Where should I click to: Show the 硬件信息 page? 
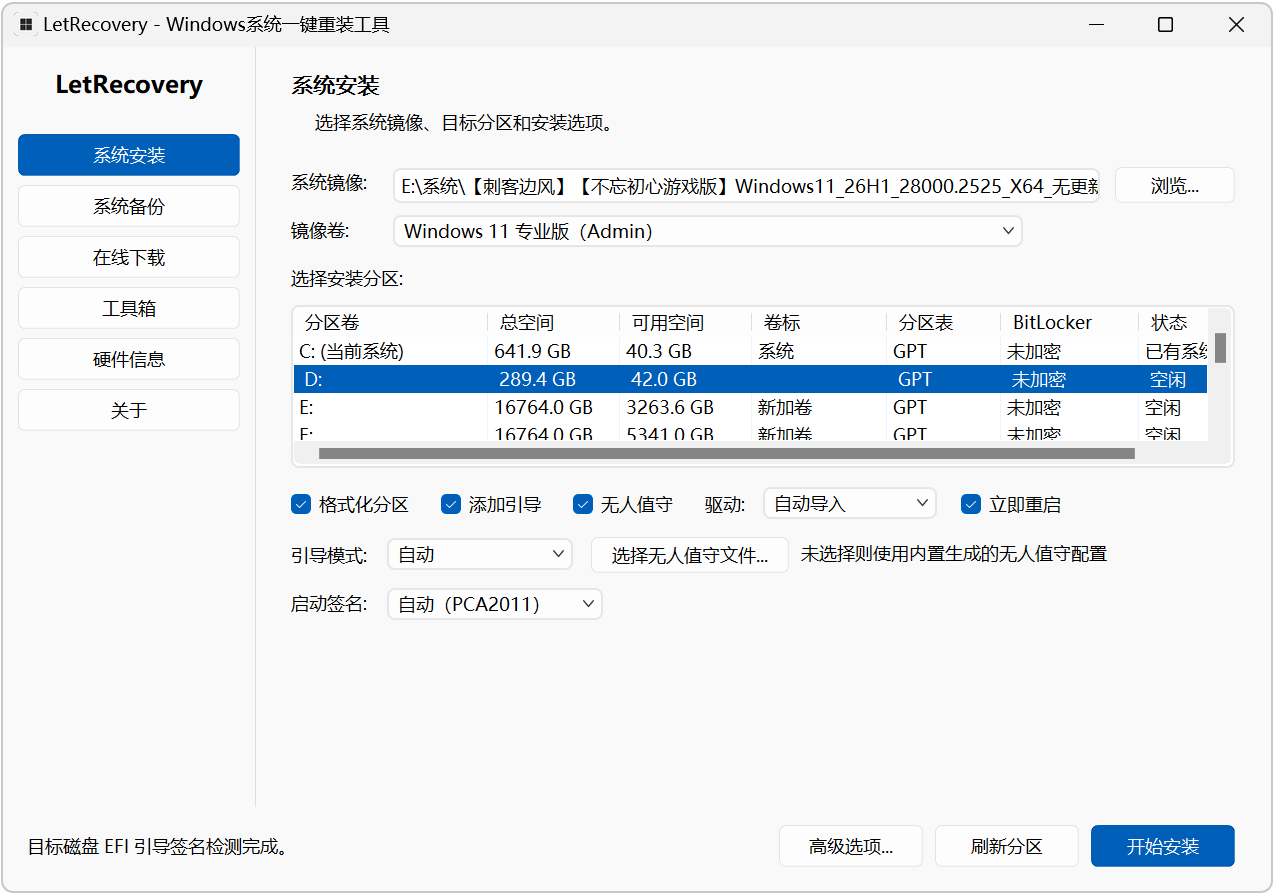(x=129, y=359)
